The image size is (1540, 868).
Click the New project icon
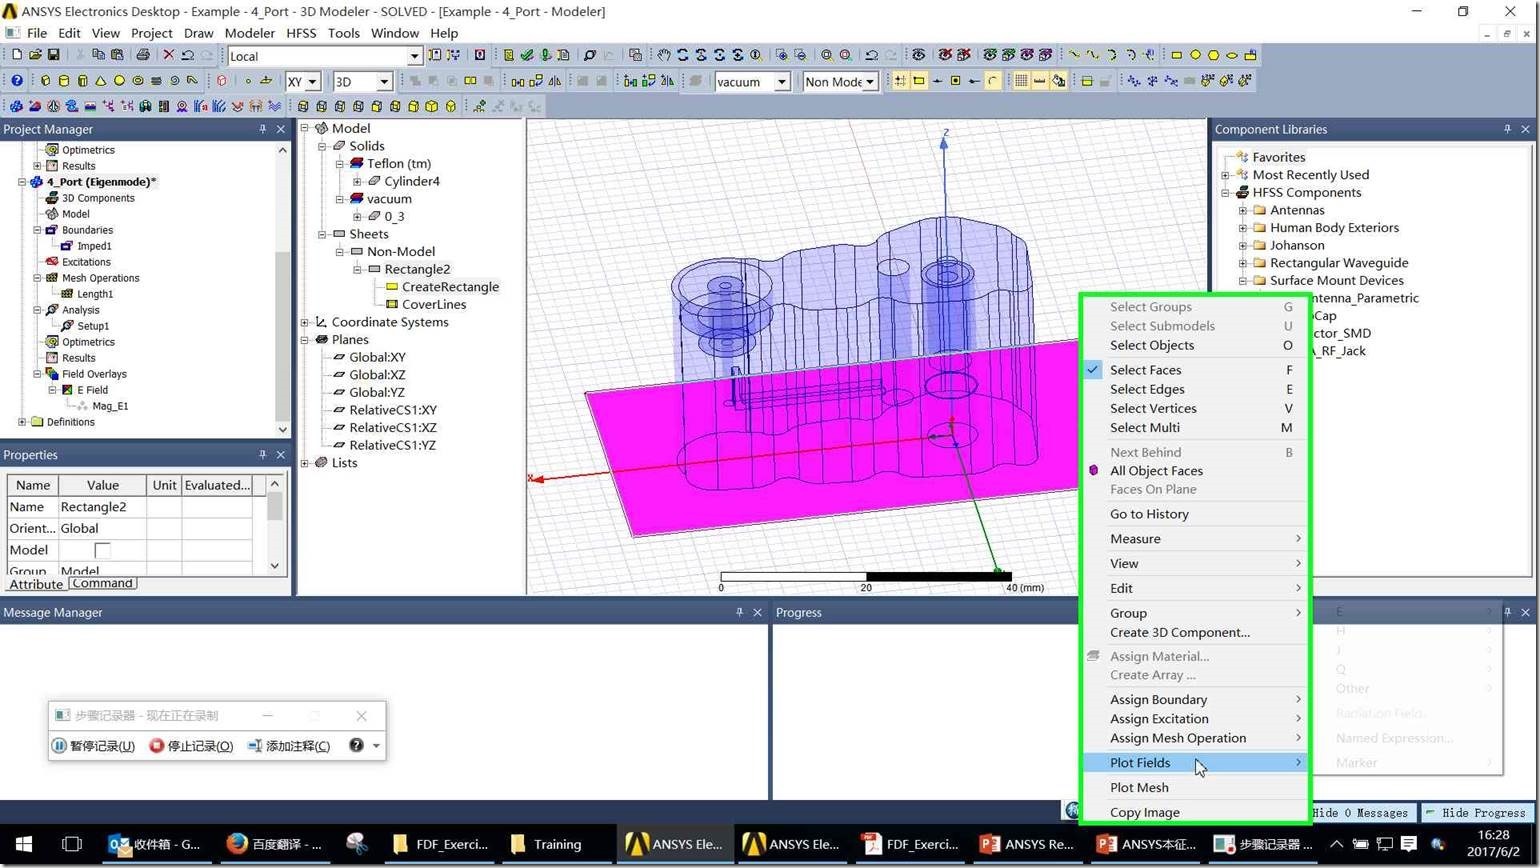click(x=17, y=55)
